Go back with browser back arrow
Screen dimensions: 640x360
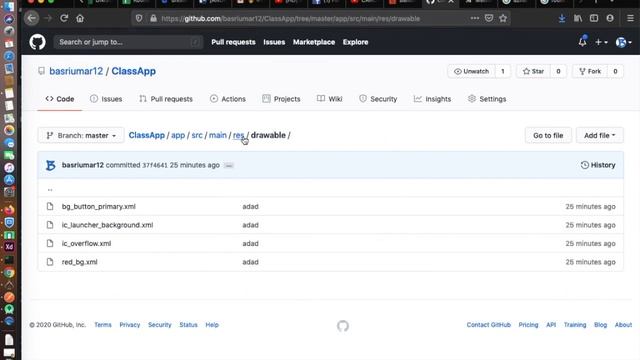pos(31,18)
